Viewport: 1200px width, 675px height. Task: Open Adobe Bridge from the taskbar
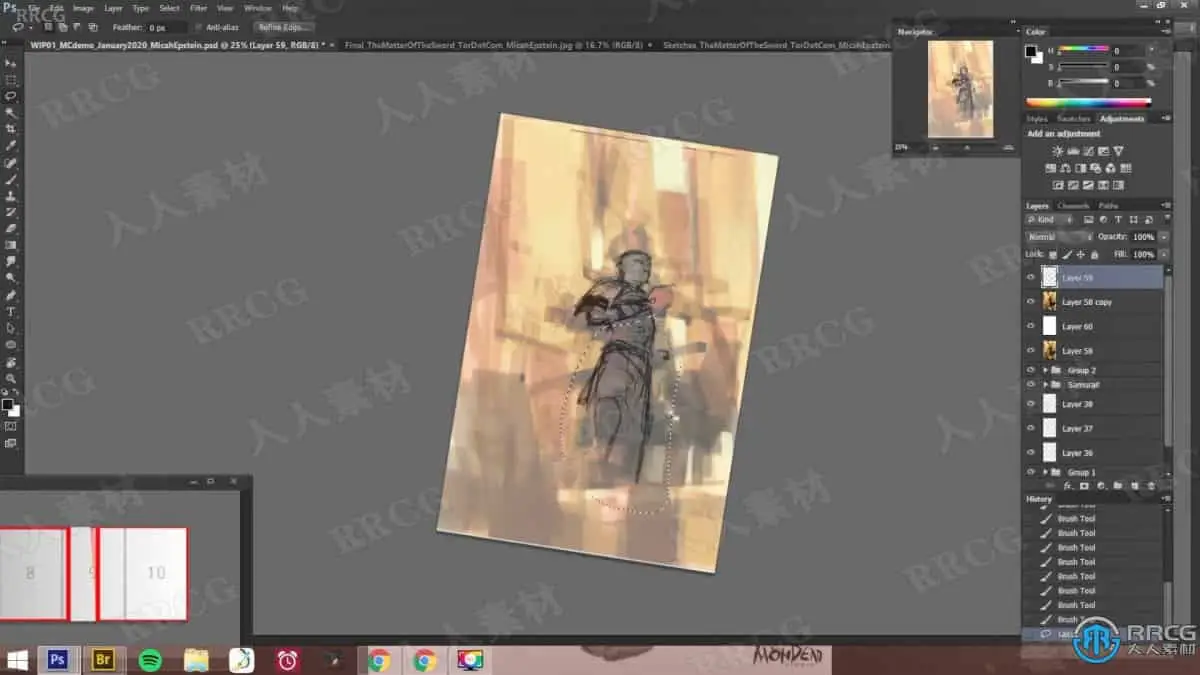[x=104, y=660]
